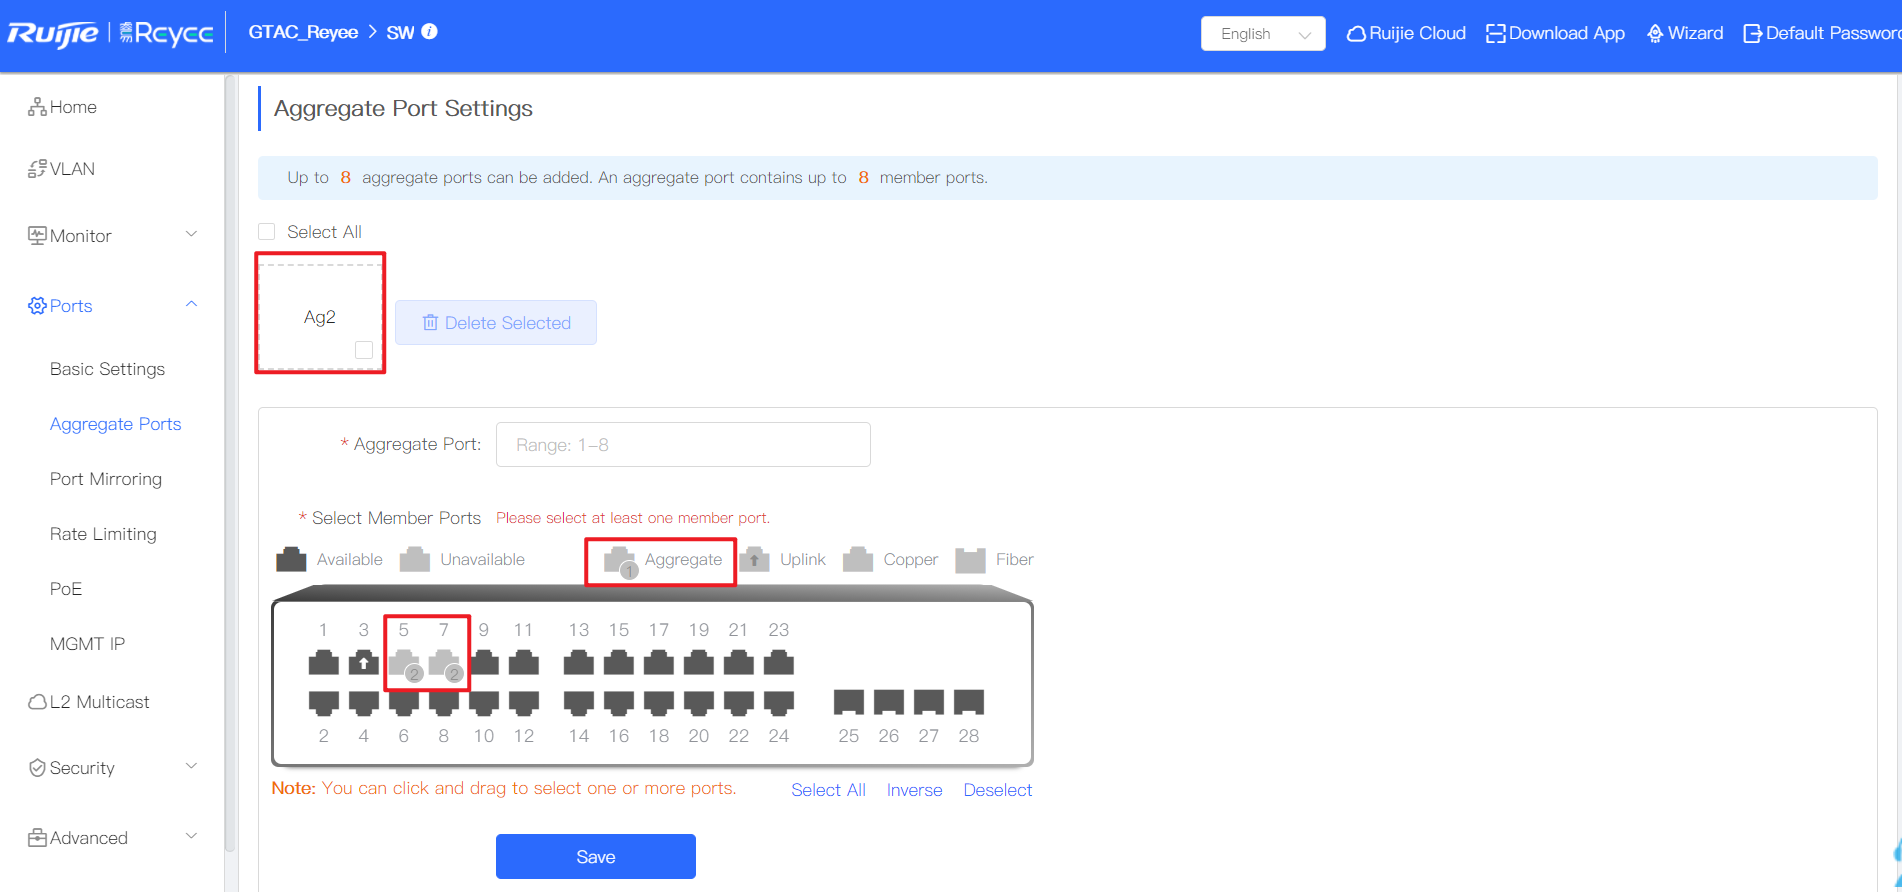This screenshot has width=1902, height=892.
Task: Select switch port 2
Action: (x=323, y=703)
